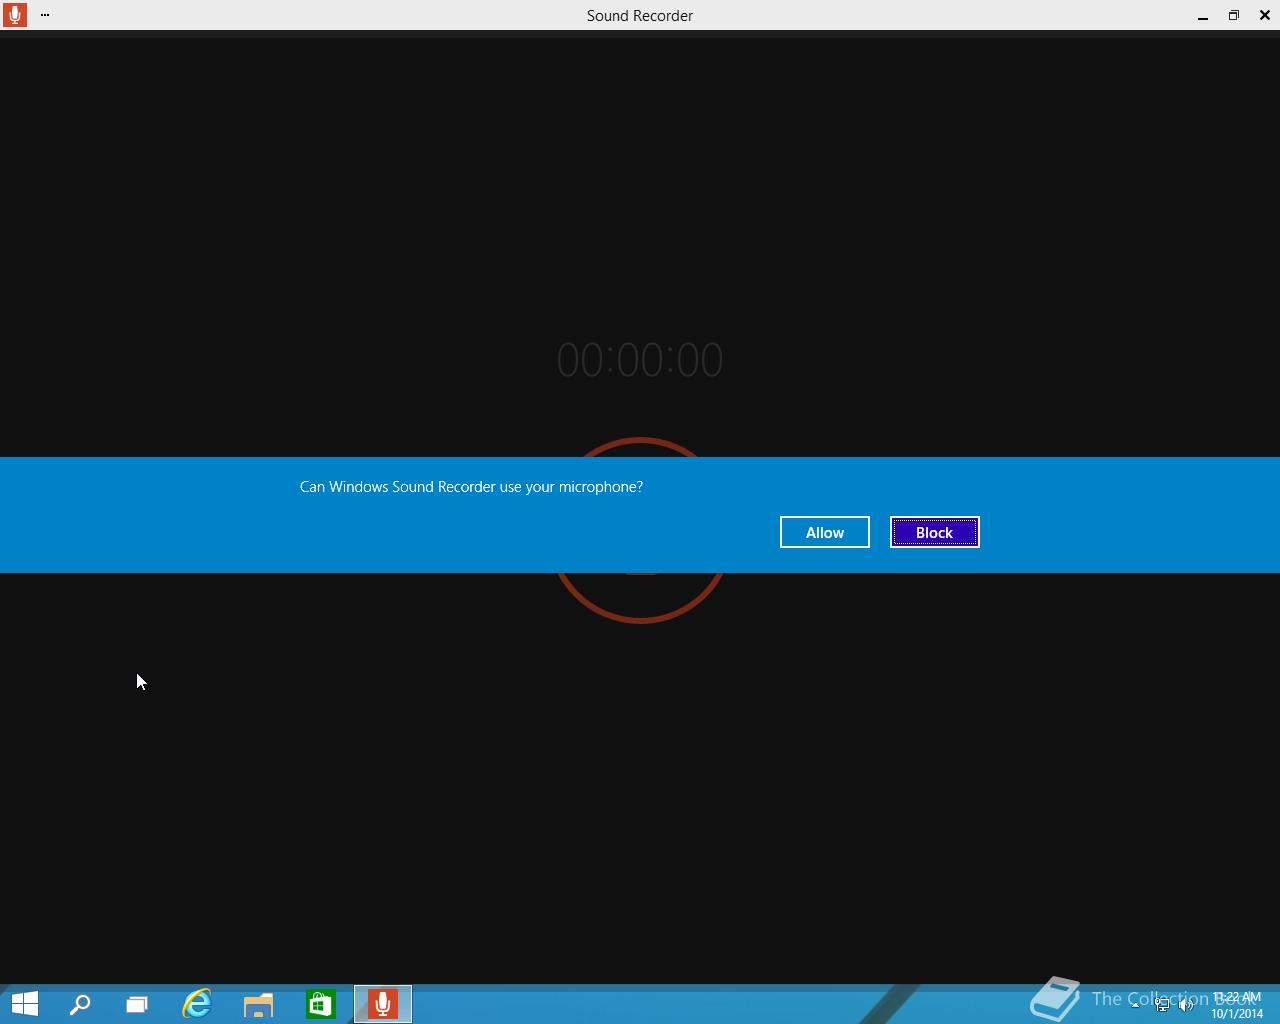Minimize the Sound Recorder window

coord(1203,15)
